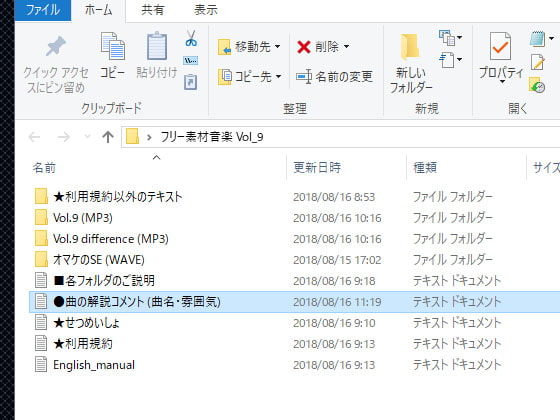Screen dimensions: 560x420
Task: Select the English_manual text file
Action: click(x=94, y=365)
